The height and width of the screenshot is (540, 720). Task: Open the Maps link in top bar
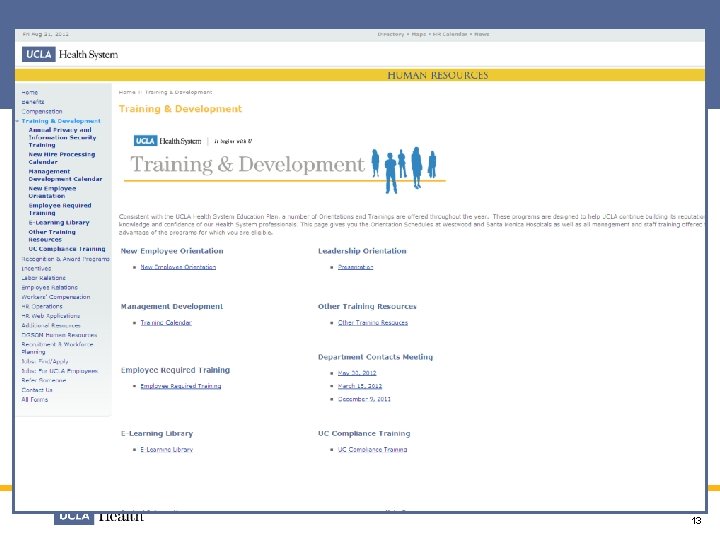tap(419, 34)
